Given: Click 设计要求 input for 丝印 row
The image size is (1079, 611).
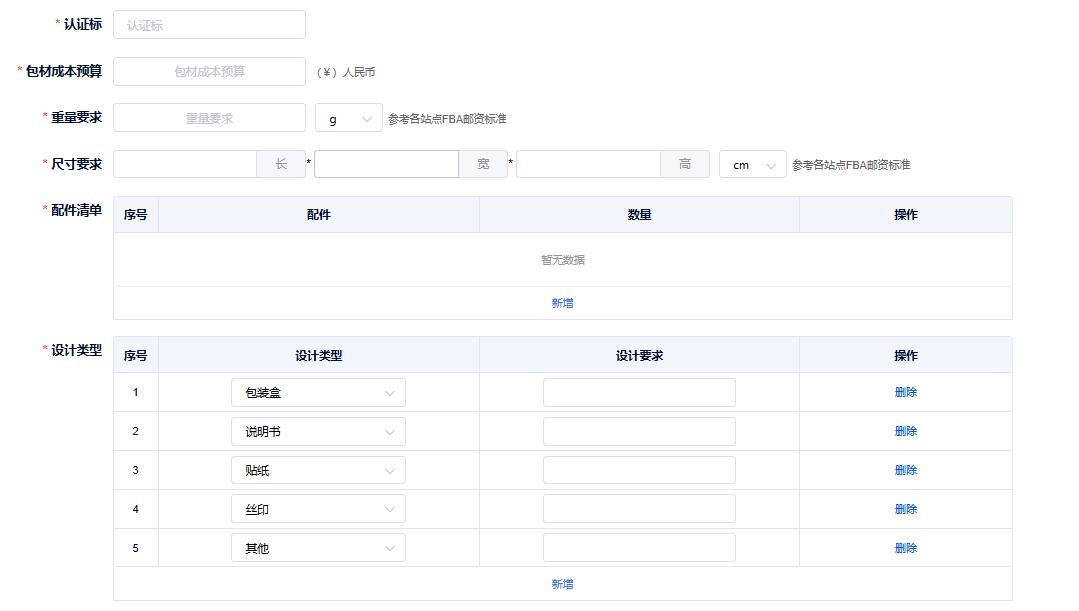Looking at the screenshot, I should [x=639, y=509].
